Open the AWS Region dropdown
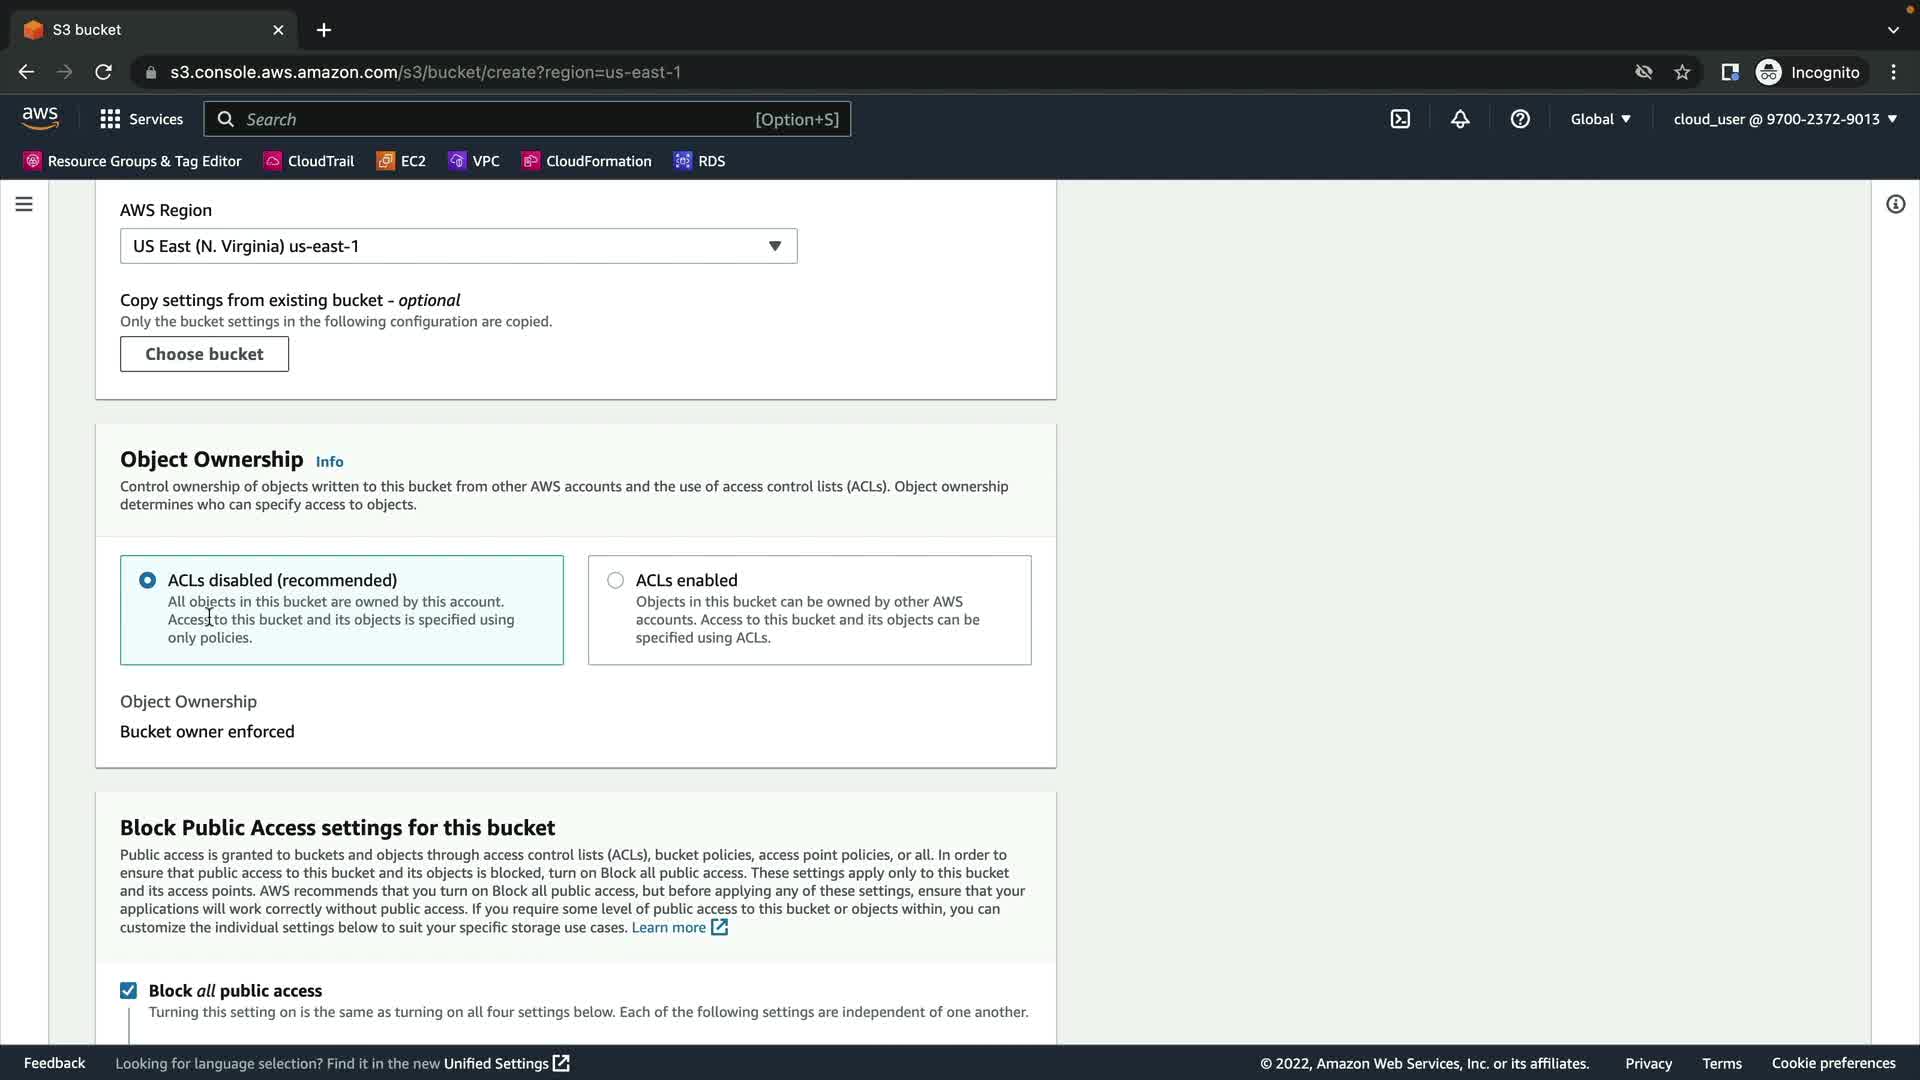Image resolution: width=1920 pixels, height=1080 pixels. 458,246
